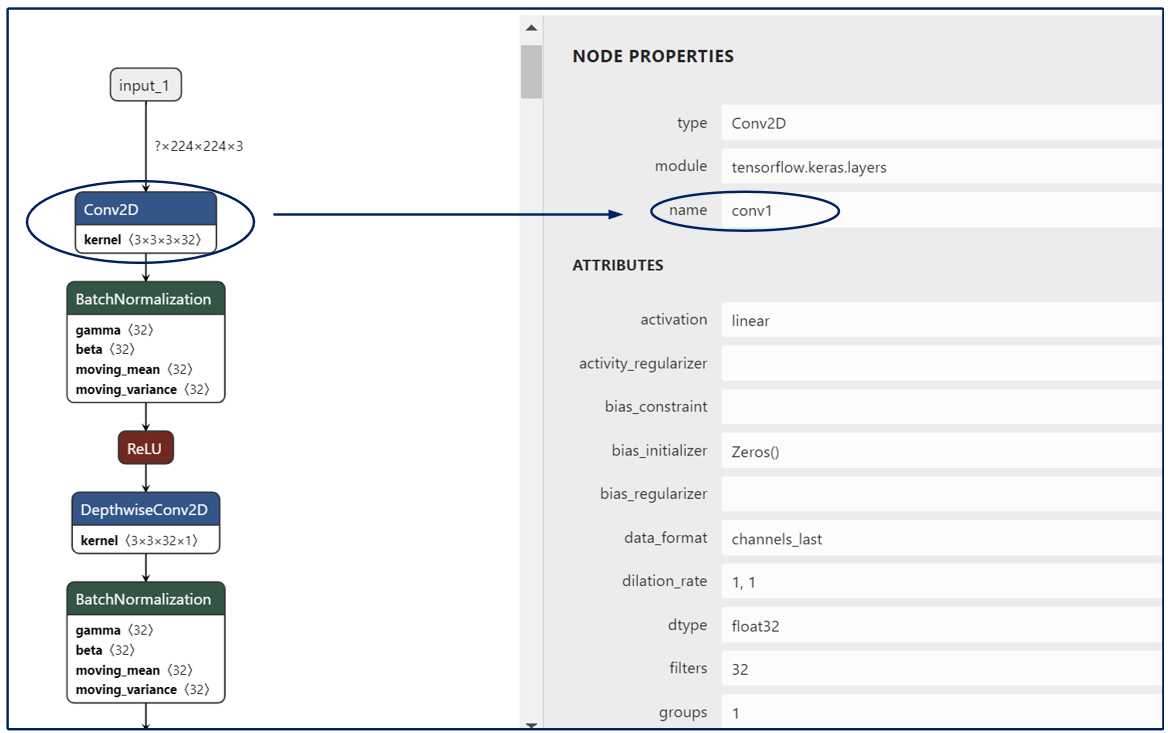Screen dimensions: 1168x733
Task: Select the ReLU activation node
Action: [x=145, y=449]
